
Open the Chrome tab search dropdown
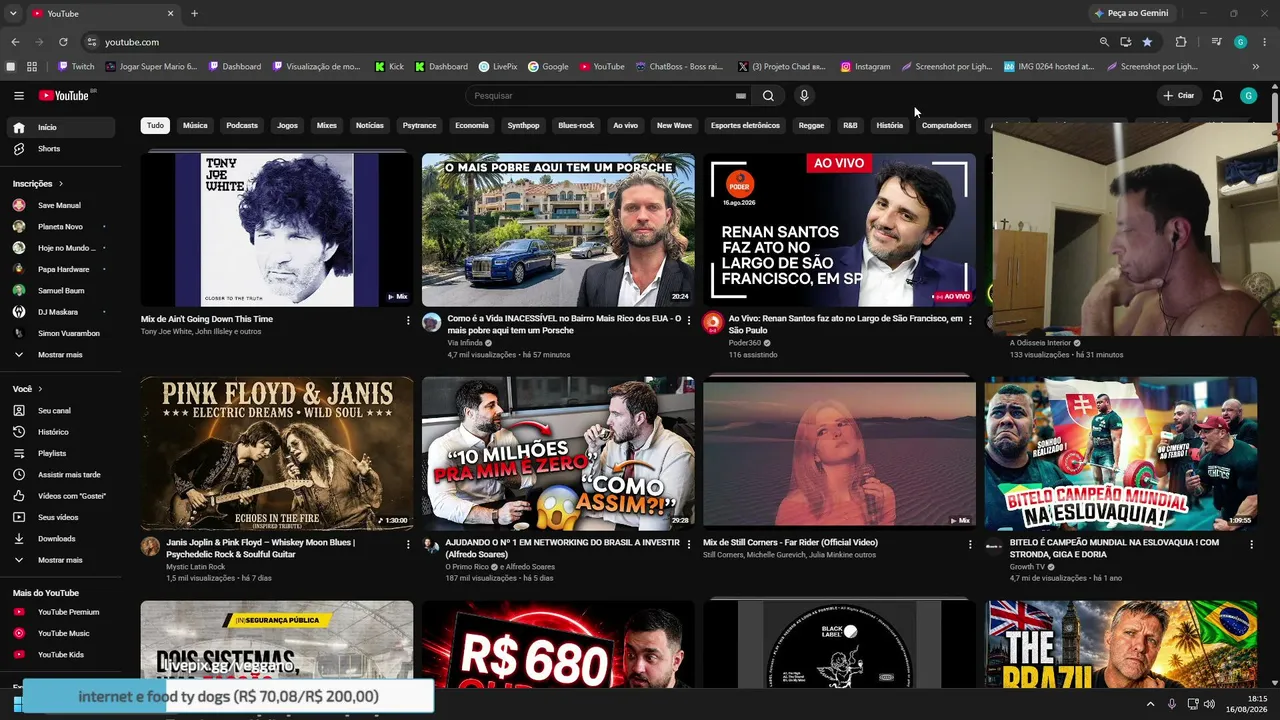13,13
